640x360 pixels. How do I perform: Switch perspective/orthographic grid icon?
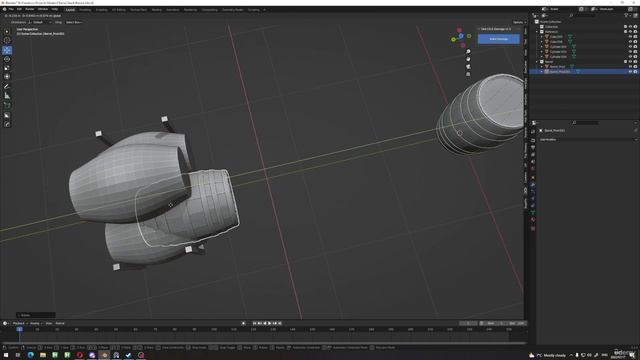468,74
